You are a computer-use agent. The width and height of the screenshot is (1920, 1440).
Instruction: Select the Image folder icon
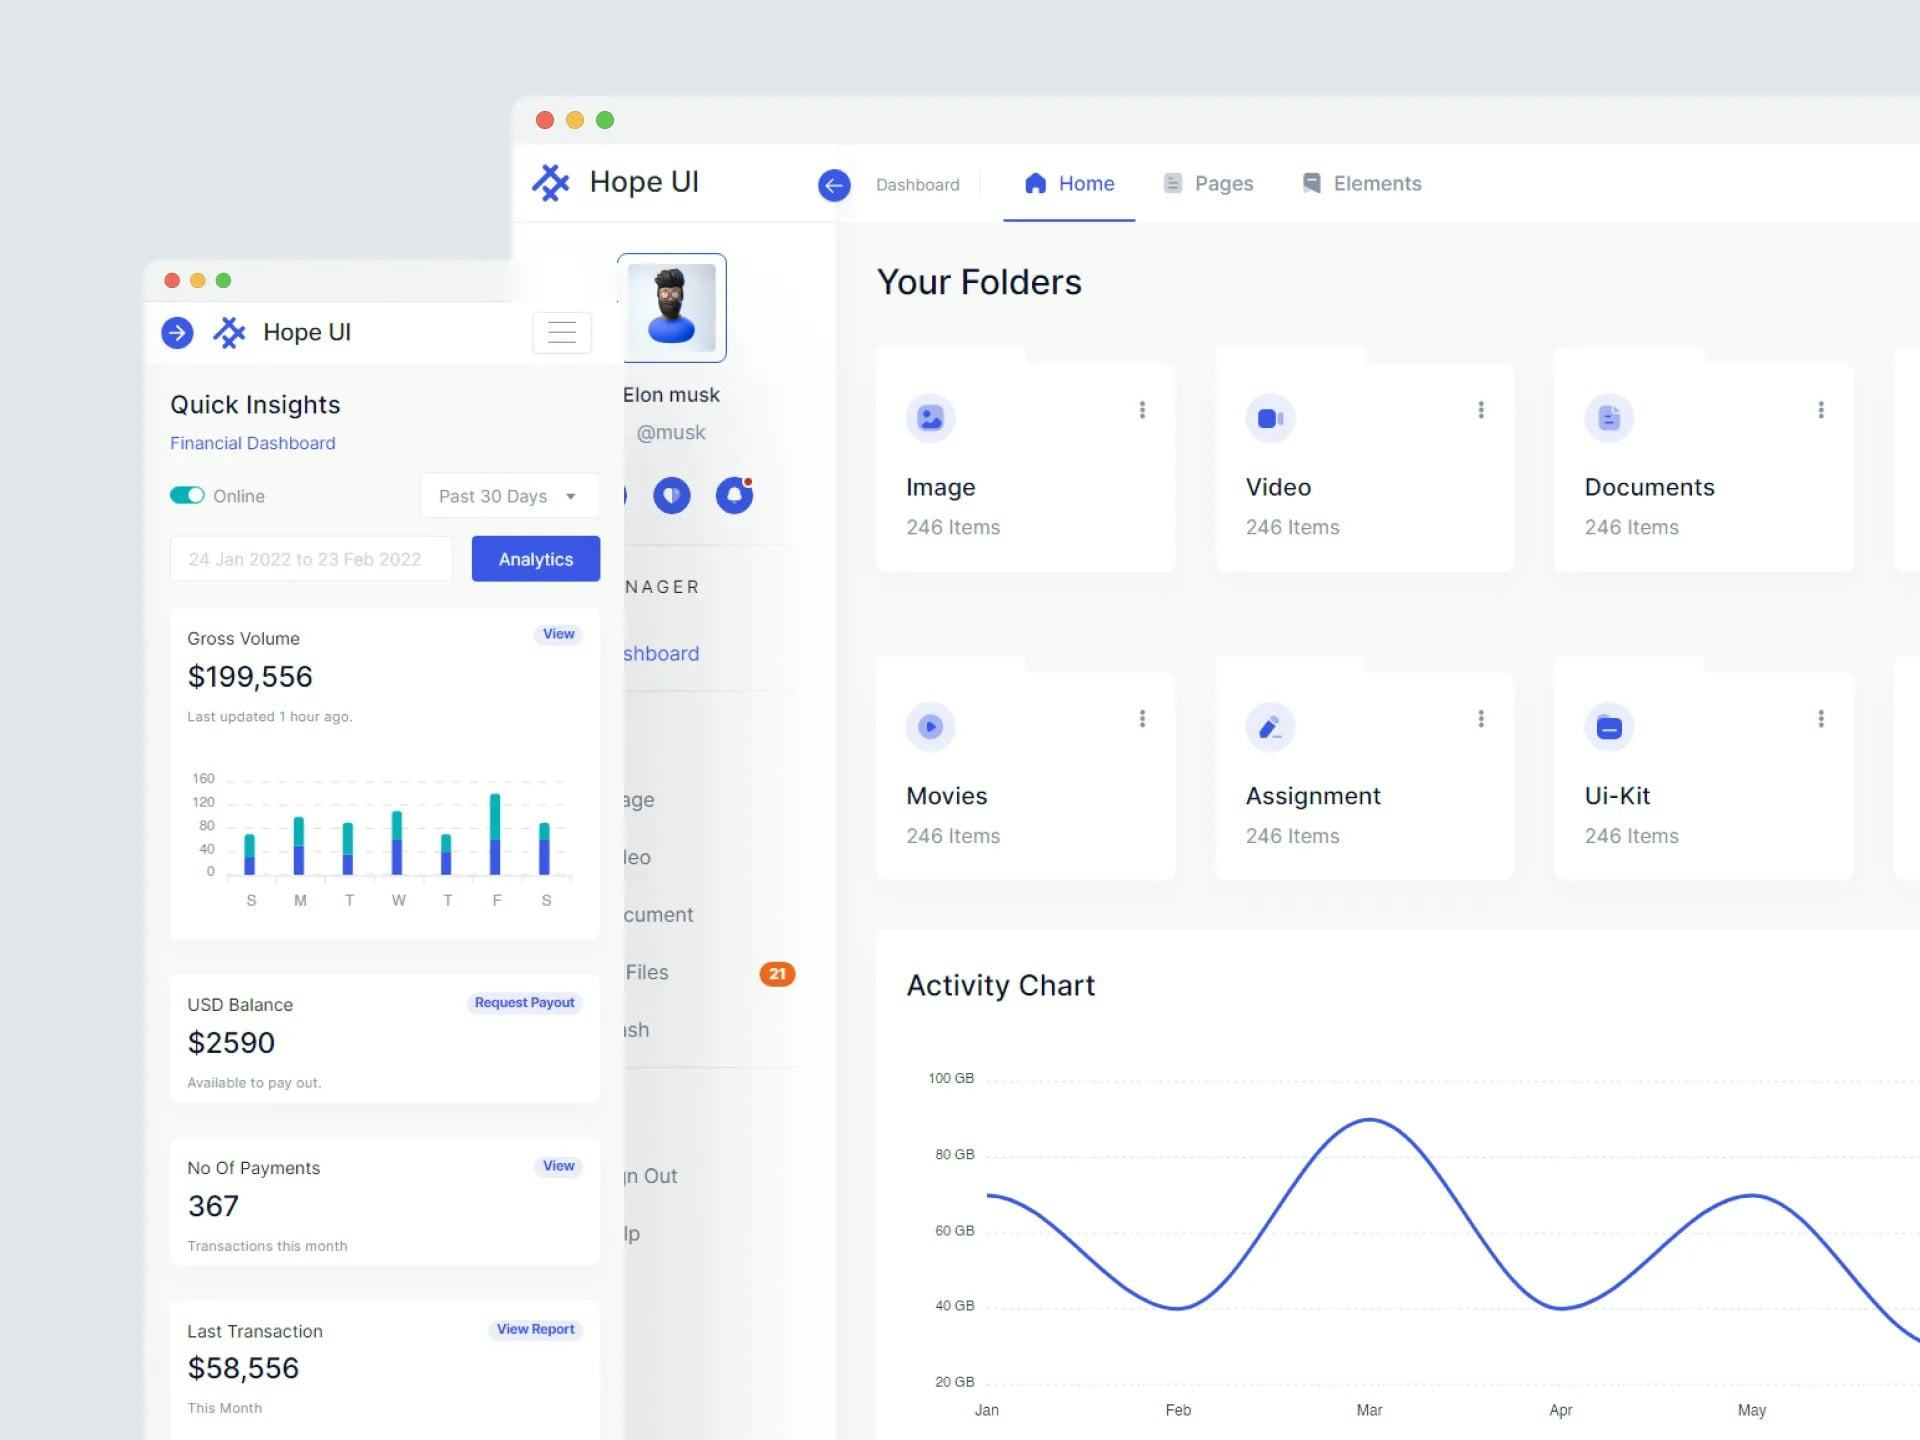click(x=930, y=418)
